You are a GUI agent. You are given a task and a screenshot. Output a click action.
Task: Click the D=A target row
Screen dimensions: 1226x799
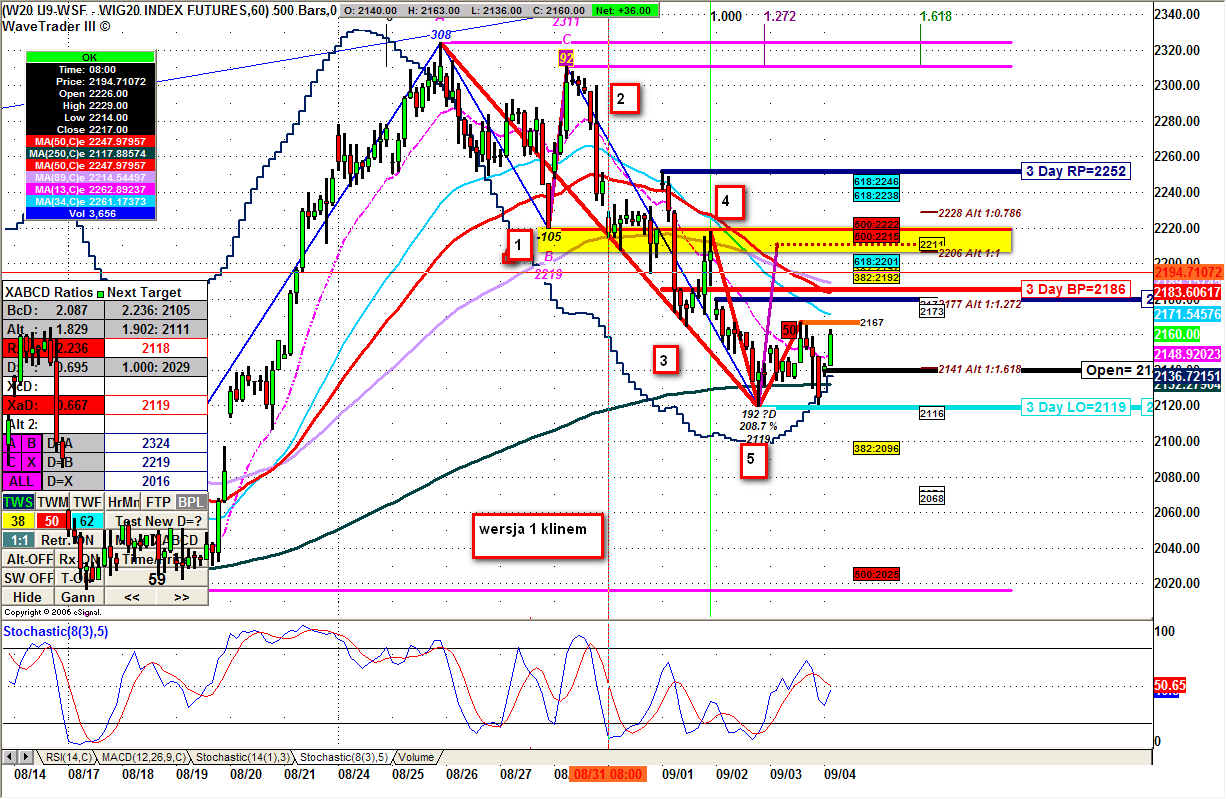(x=73, y=443)
